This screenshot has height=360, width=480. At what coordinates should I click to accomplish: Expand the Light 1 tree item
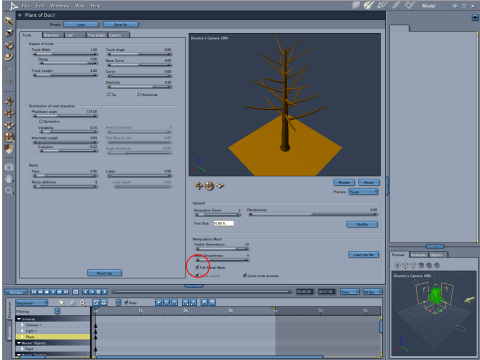click(23, 331)
